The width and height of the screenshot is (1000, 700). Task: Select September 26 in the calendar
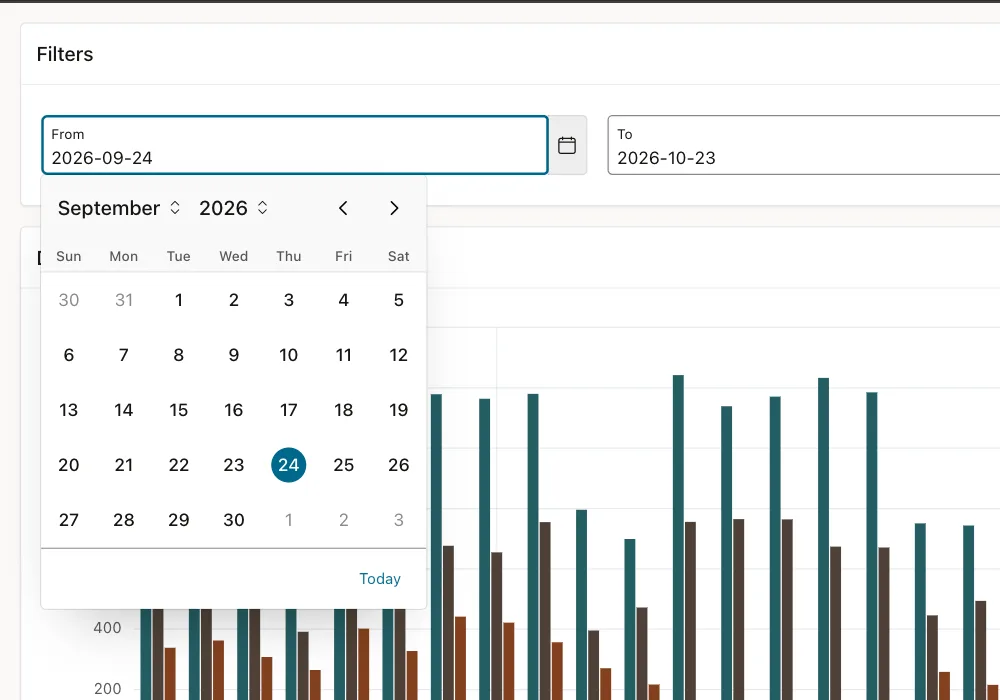[399, 465]
